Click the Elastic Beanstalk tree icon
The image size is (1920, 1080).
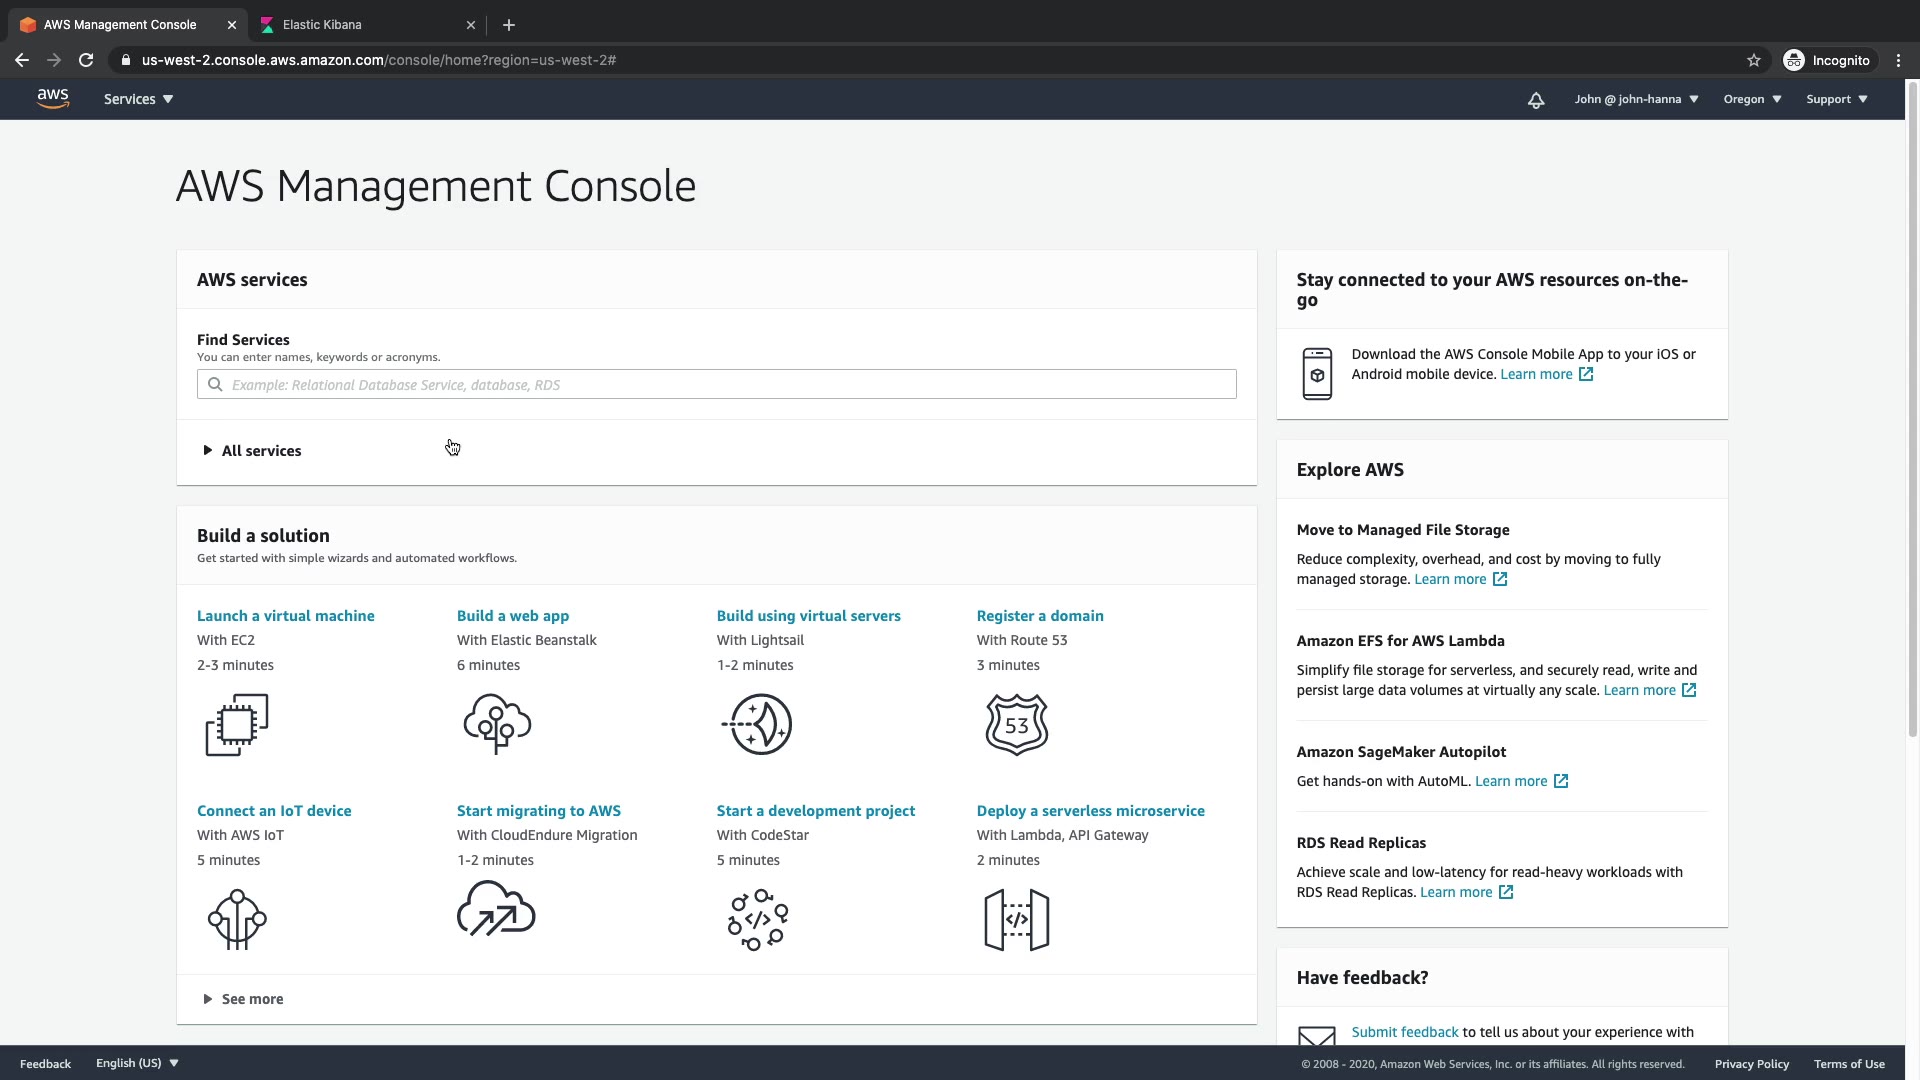pos(497,724)
